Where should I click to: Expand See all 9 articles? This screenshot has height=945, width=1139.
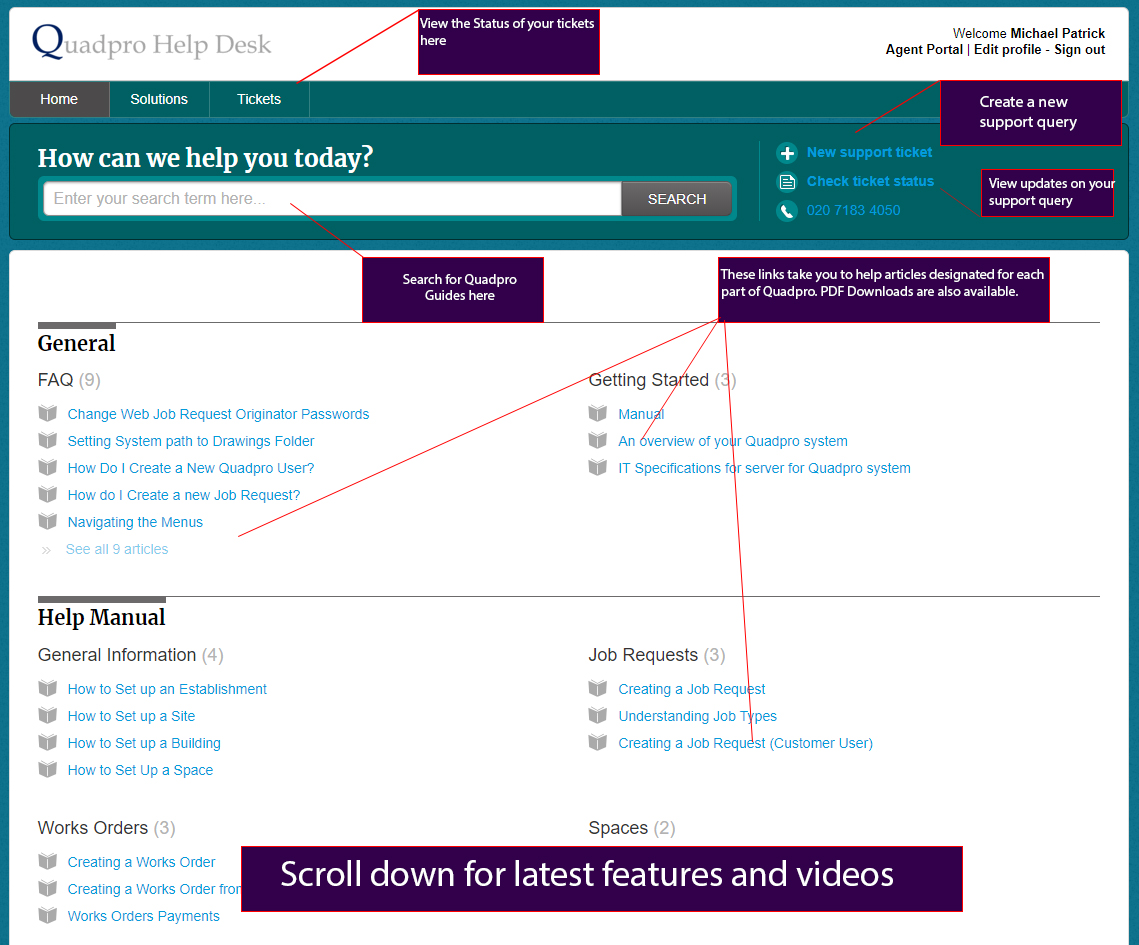click(x=117, y=549)
